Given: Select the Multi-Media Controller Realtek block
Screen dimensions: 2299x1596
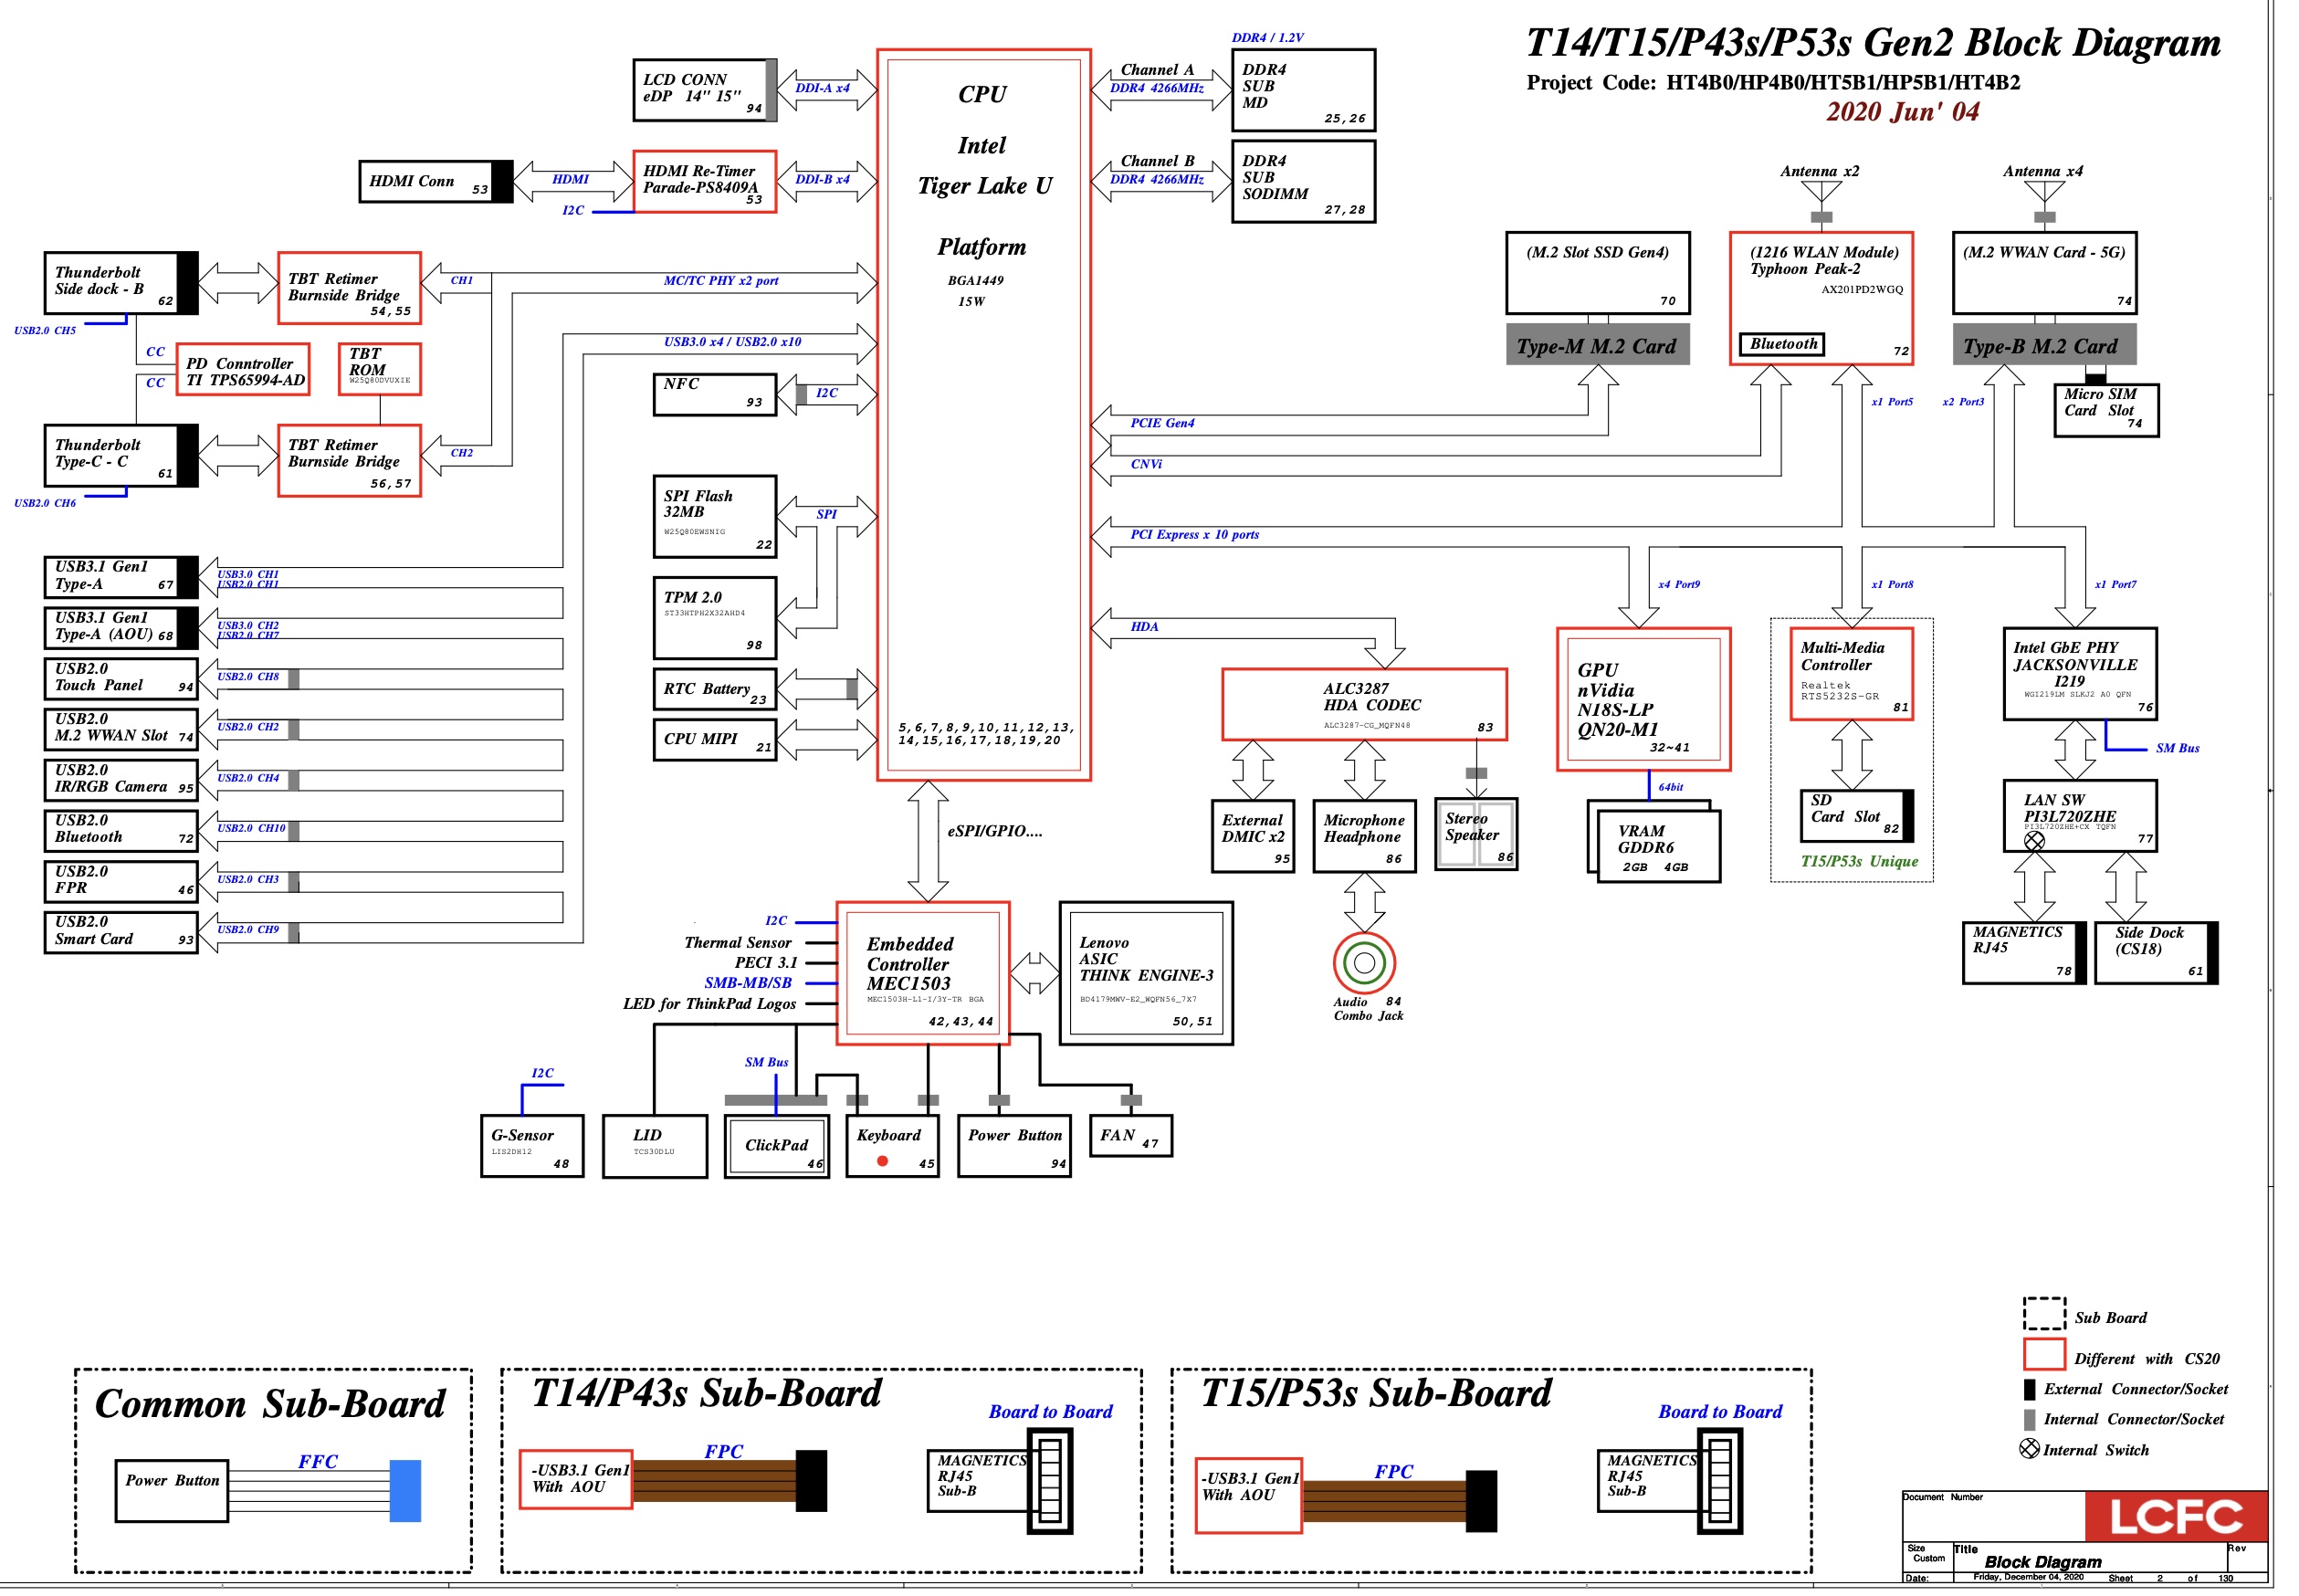Looking at the screenshot, I should coord(1851,674).
